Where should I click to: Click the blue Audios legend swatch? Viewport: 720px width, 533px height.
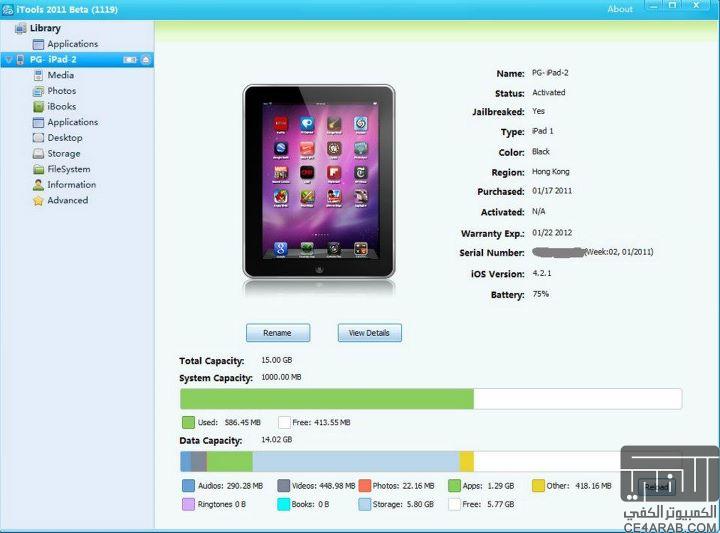pyautogui.click(x=188, y=486)
